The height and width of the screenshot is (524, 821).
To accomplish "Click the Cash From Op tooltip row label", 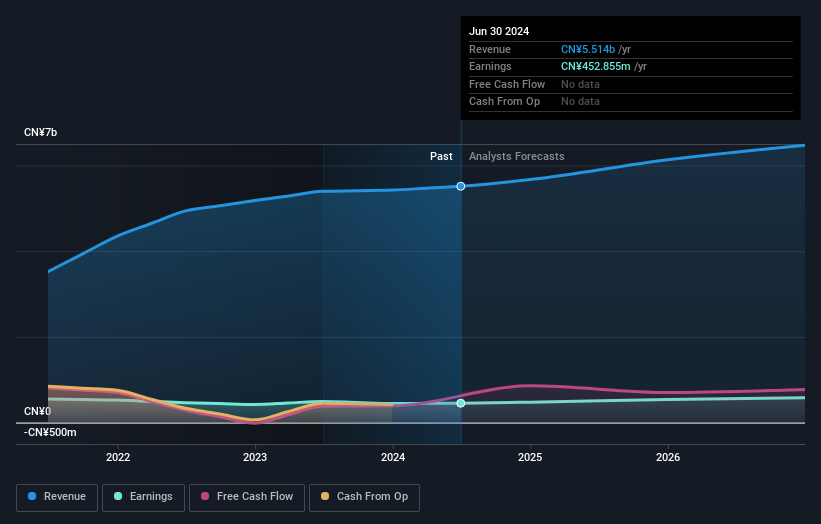I will click(x=504, y=102).
